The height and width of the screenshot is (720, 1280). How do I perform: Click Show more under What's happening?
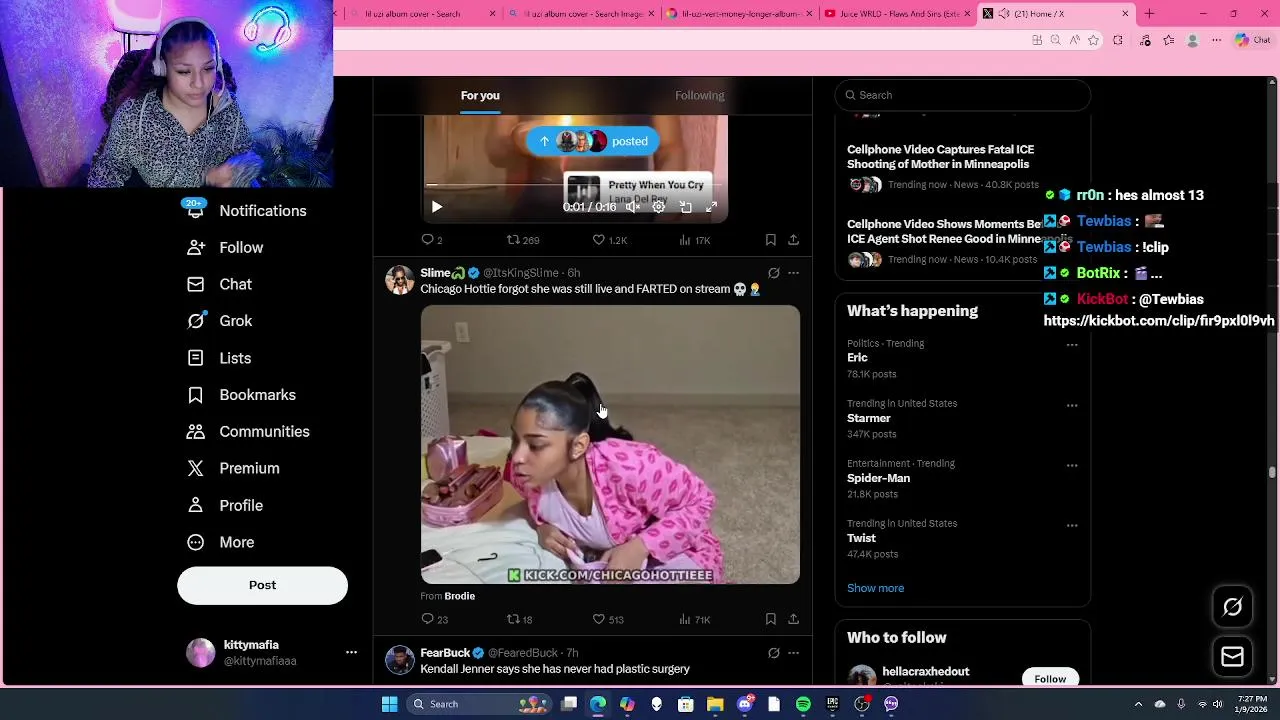(x=875, y=588)
